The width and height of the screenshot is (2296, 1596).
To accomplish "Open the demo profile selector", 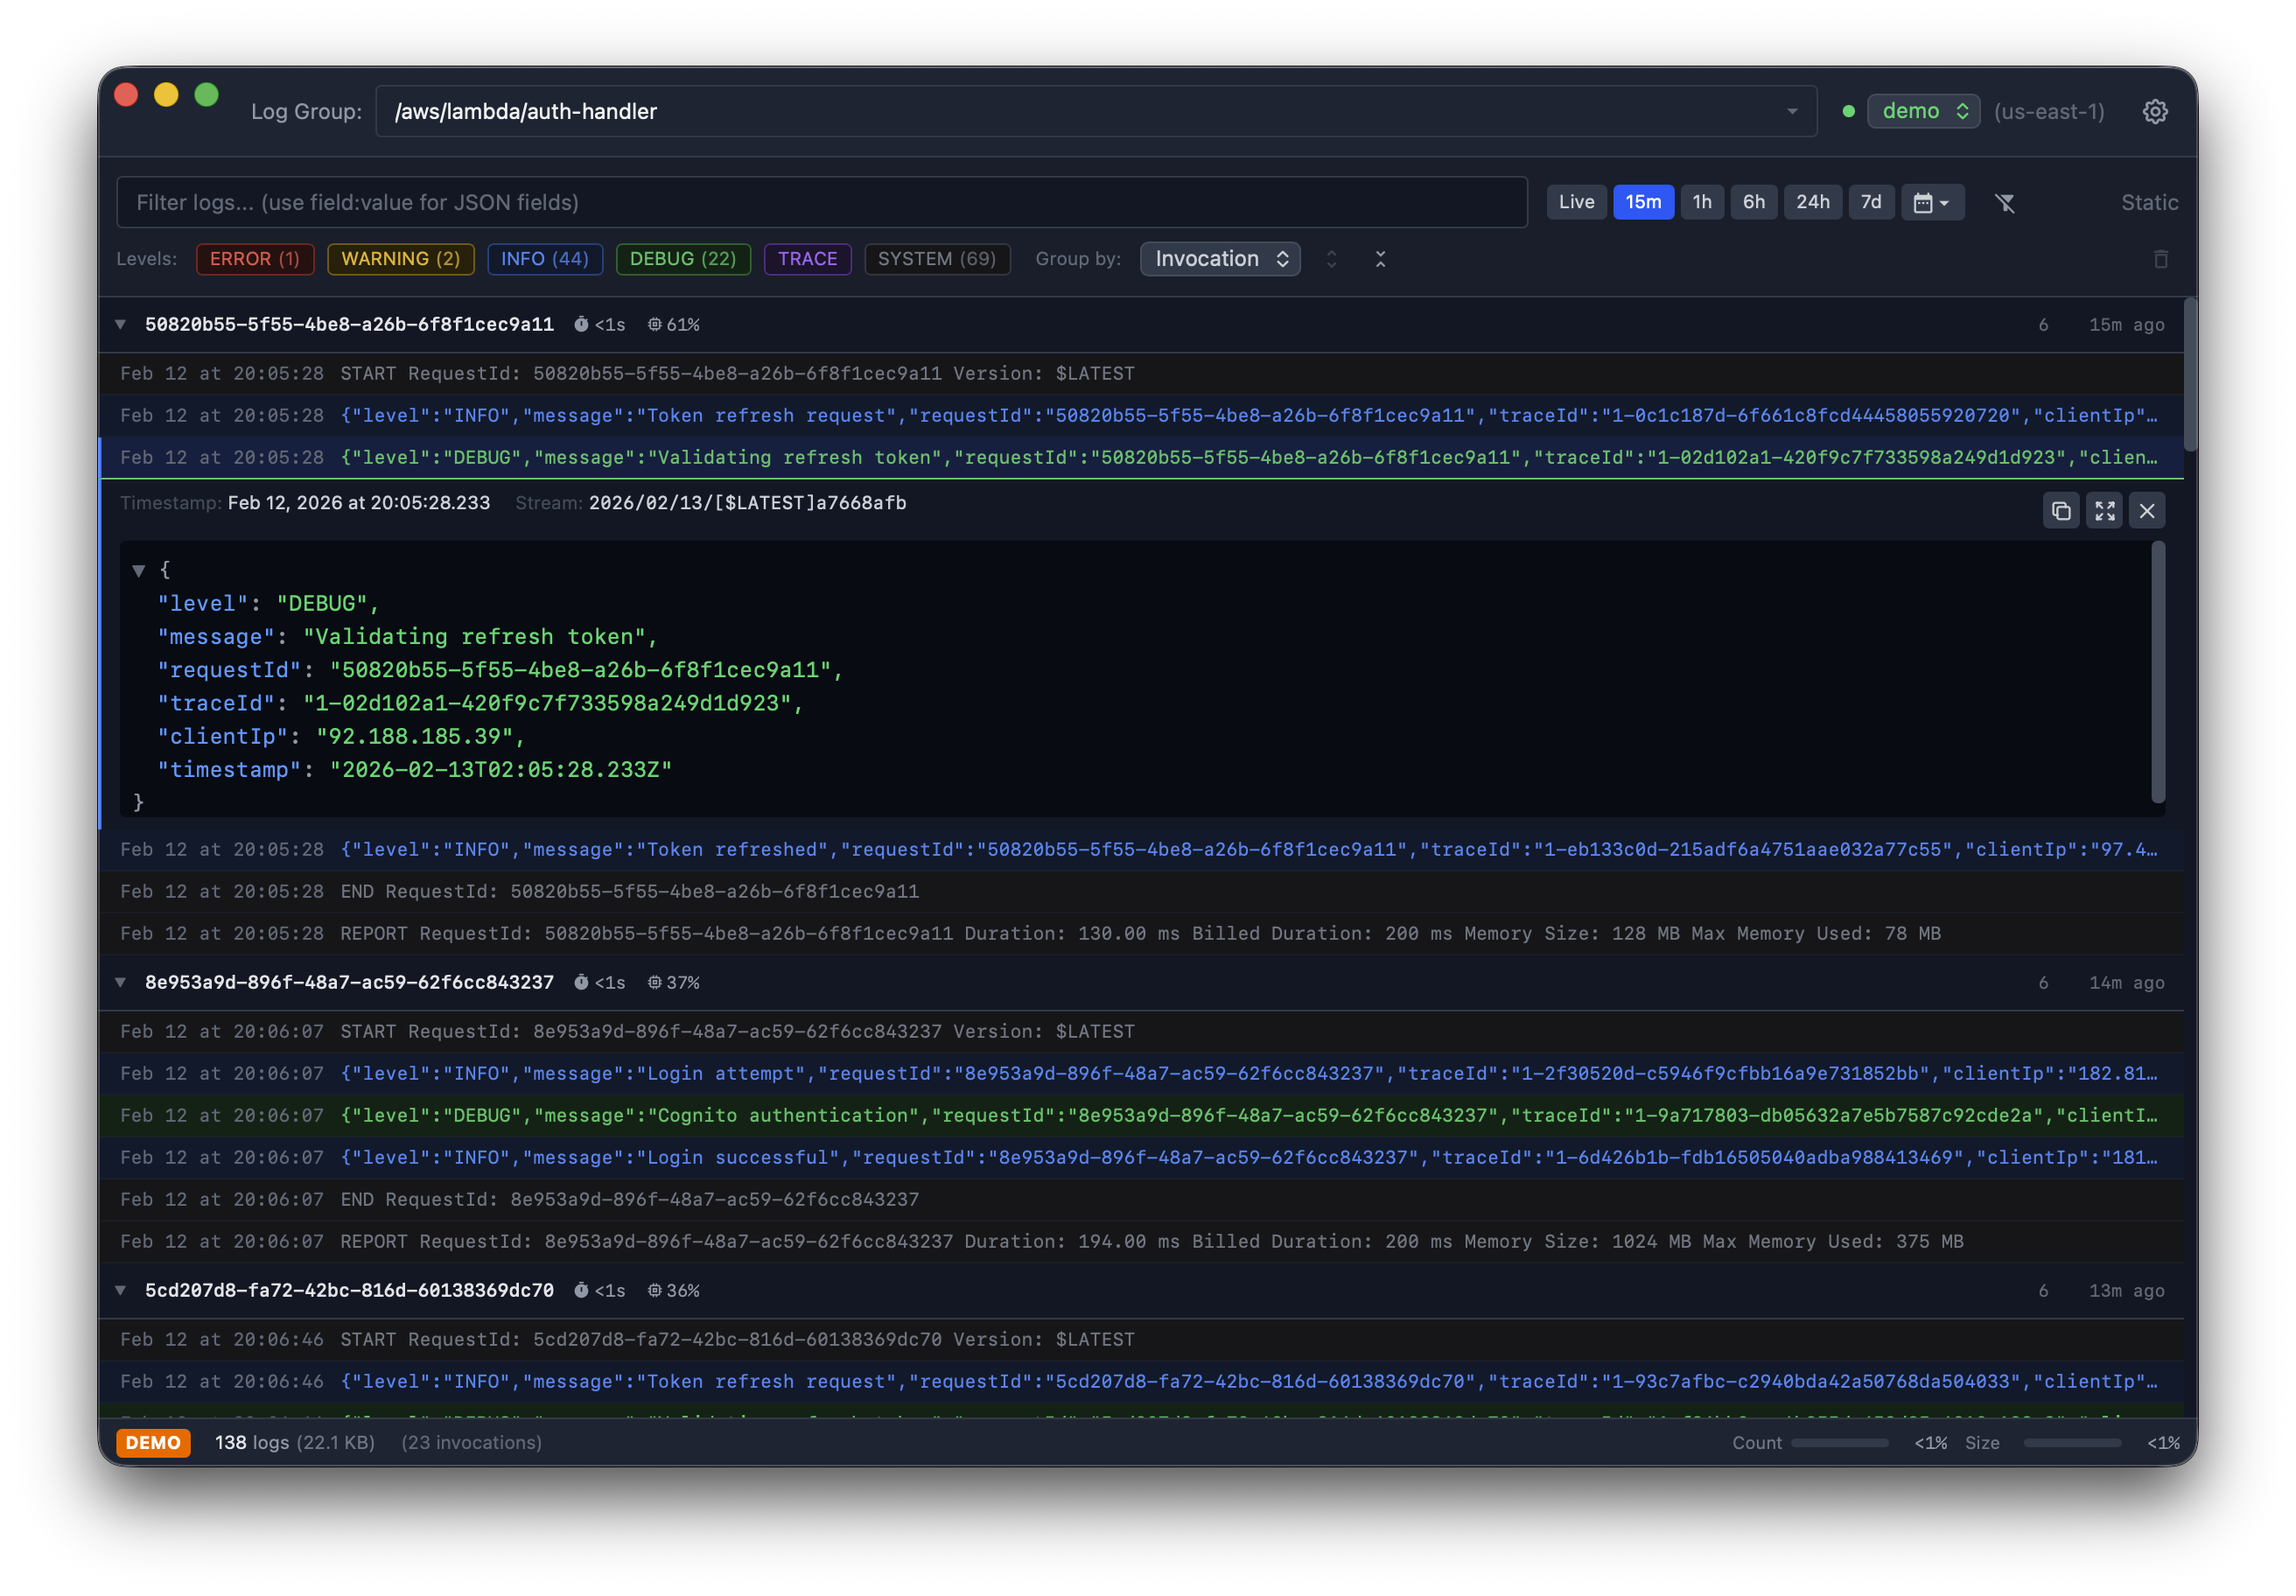I will 1922,111.
